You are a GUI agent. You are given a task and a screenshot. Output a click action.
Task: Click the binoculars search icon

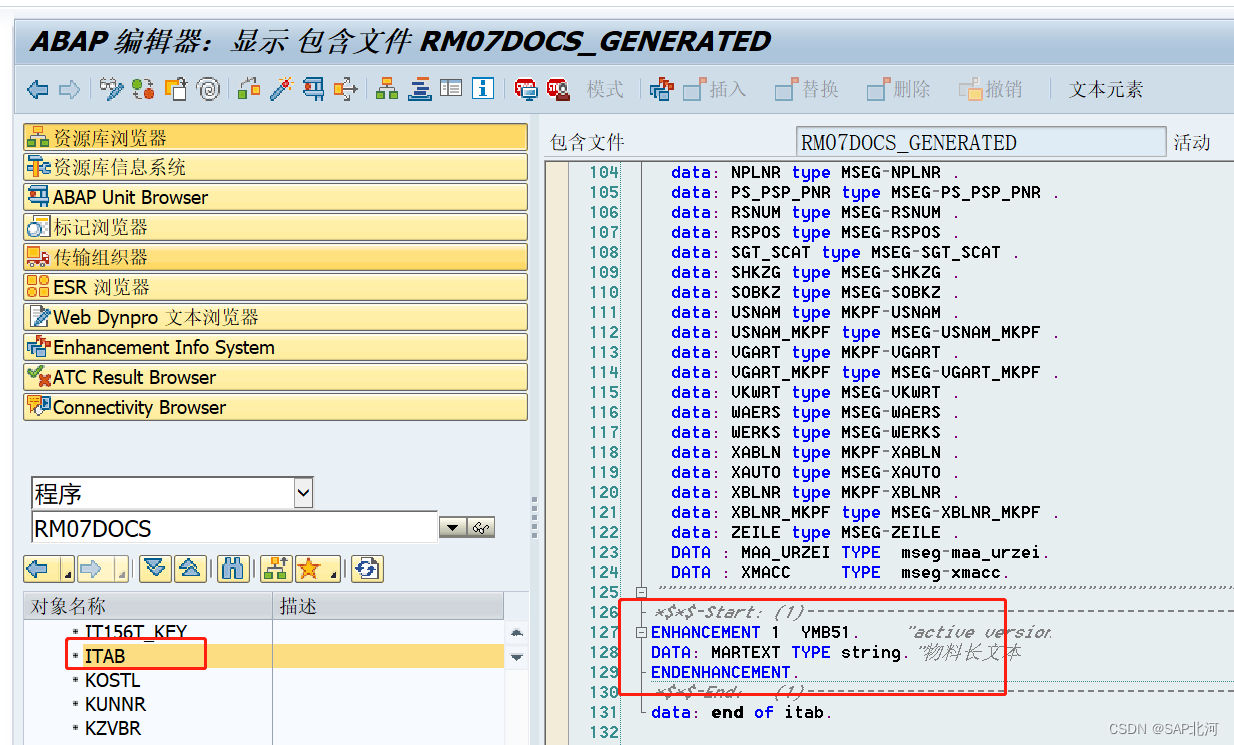[233, 569]
